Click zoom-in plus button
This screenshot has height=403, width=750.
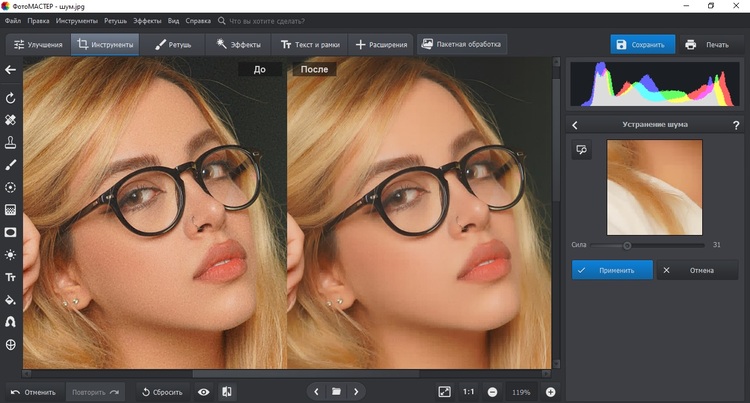coord(550,391)
